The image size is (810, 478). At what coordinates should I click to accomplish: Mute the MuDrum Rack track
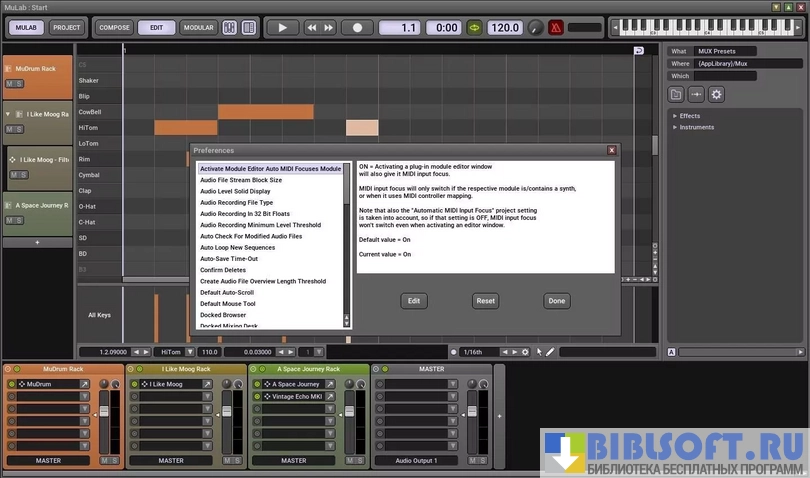coord(10,84)
